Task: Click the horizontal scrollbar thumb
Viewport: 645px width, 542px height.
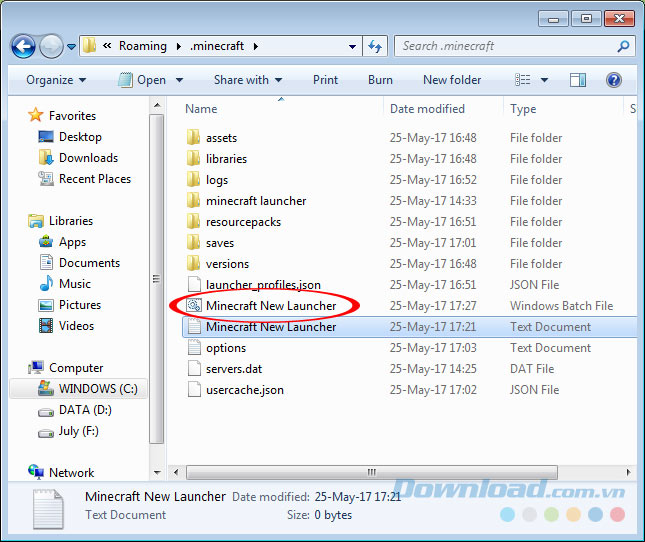Action: click(371, 472)
